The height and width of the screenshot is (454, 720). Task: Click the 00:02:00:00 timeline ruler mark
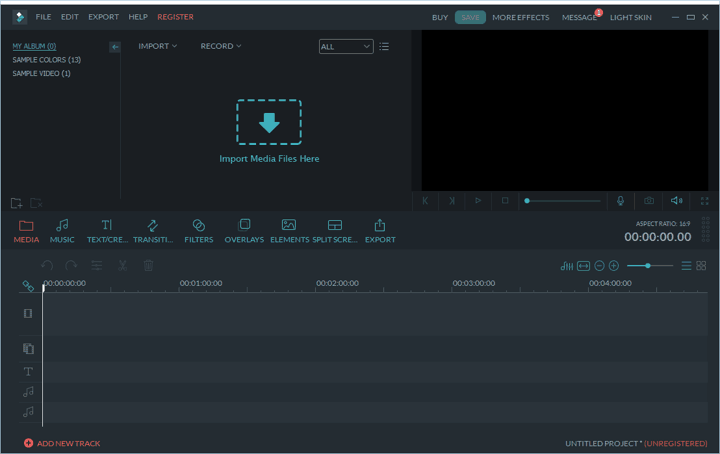338,283
